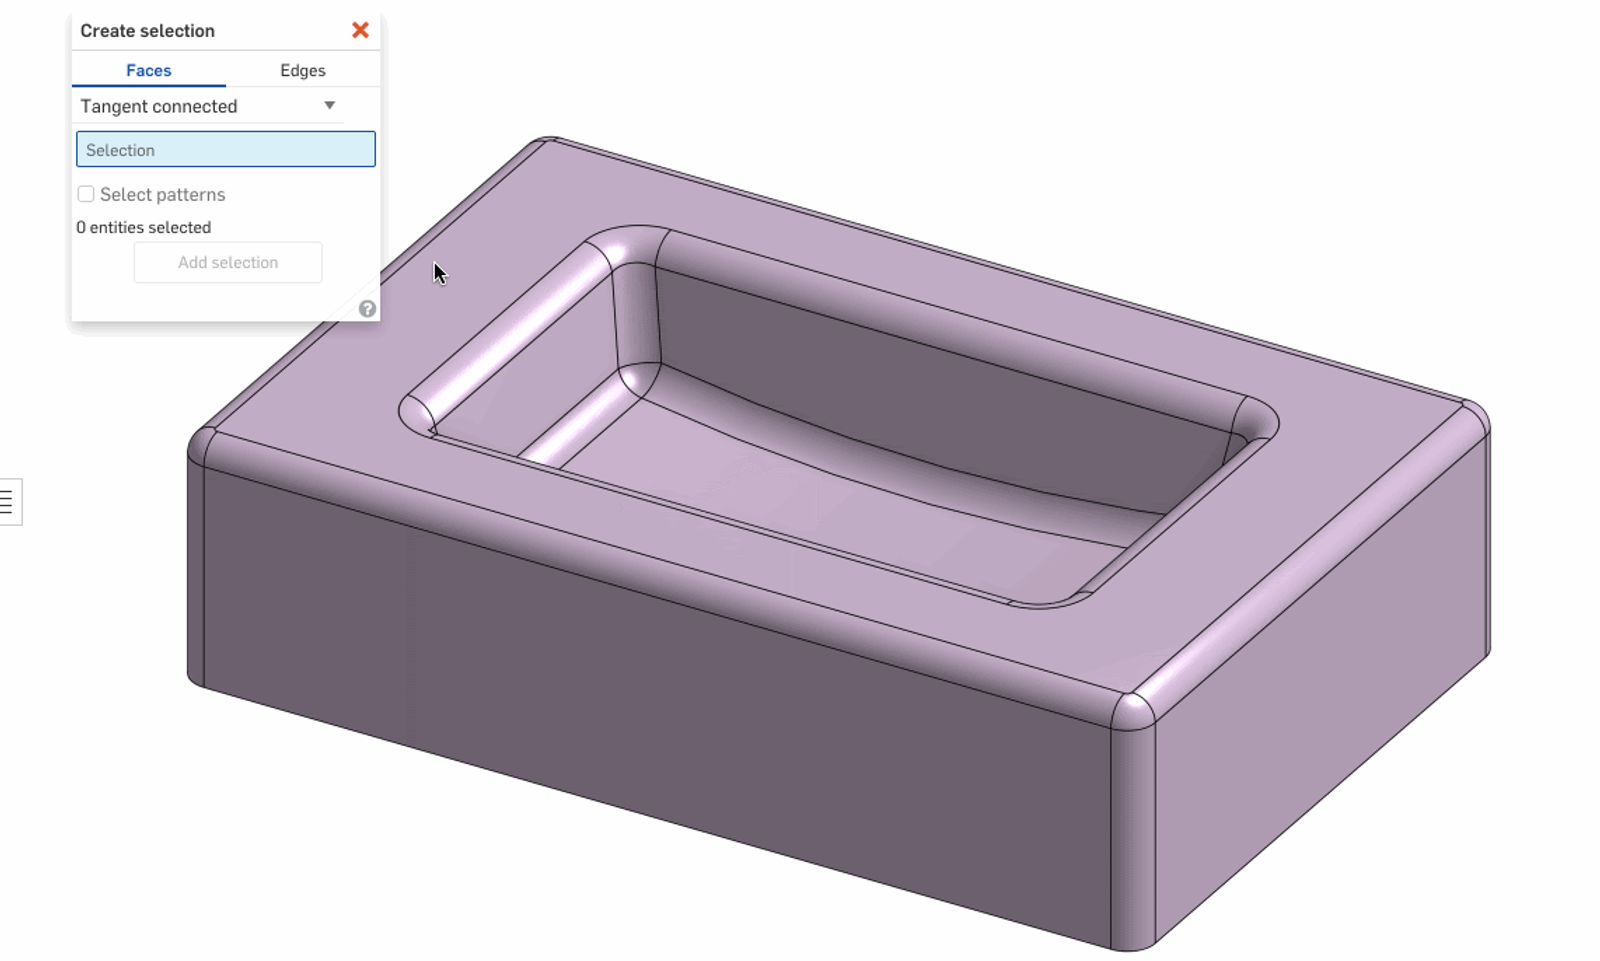The height and width of the screenshot is (961, 1600).
Task: Focus the Selection input field
Action: (226, 150)
